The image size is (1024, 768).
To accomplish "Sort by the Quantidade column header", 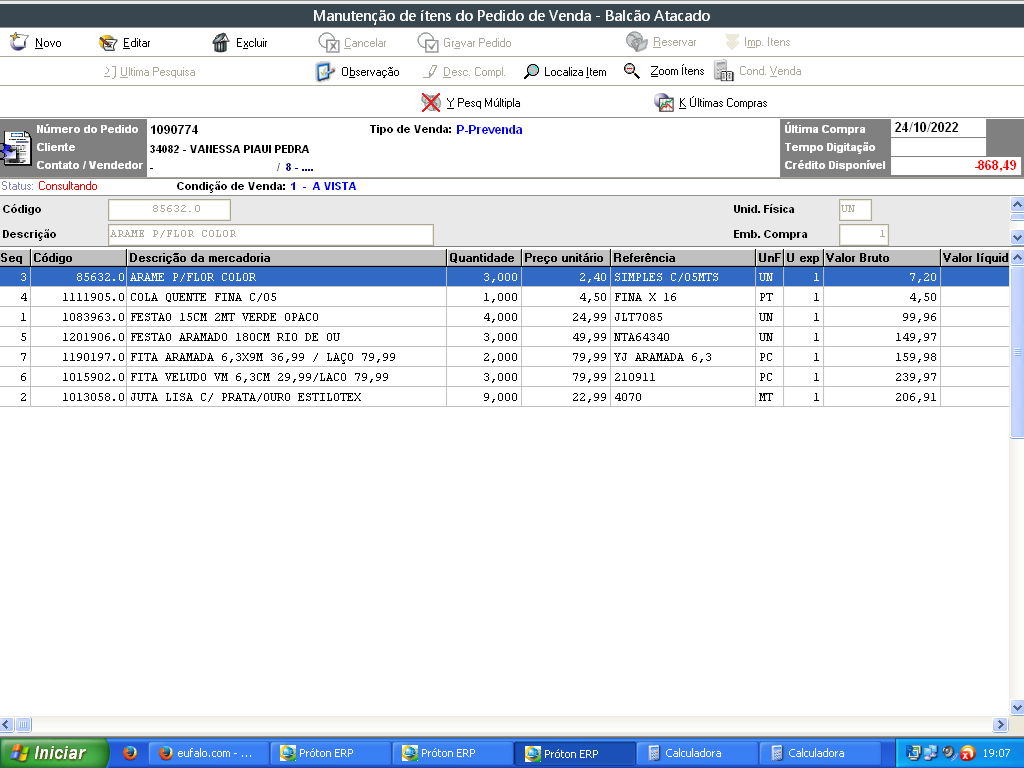I will (482, 258).
